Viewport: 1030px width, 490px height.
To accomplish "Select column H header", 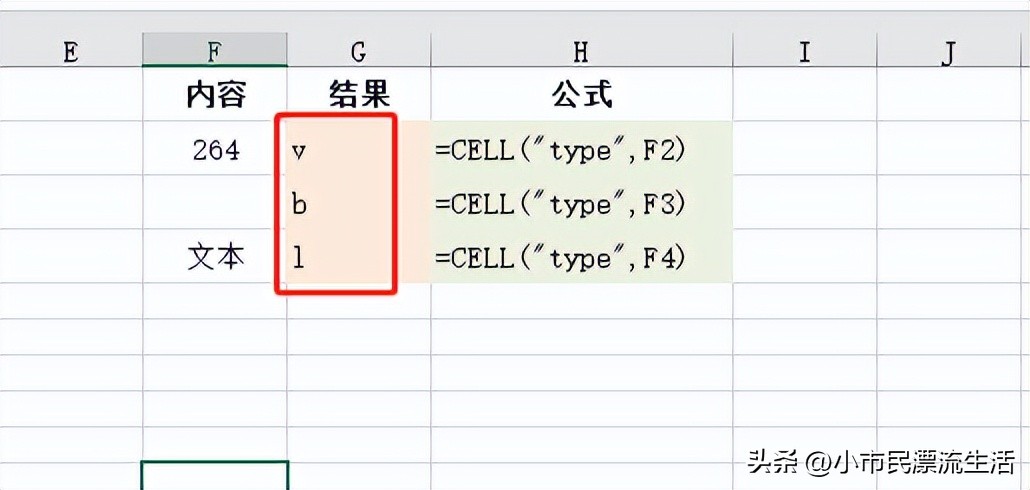I will tap(581, 52).
